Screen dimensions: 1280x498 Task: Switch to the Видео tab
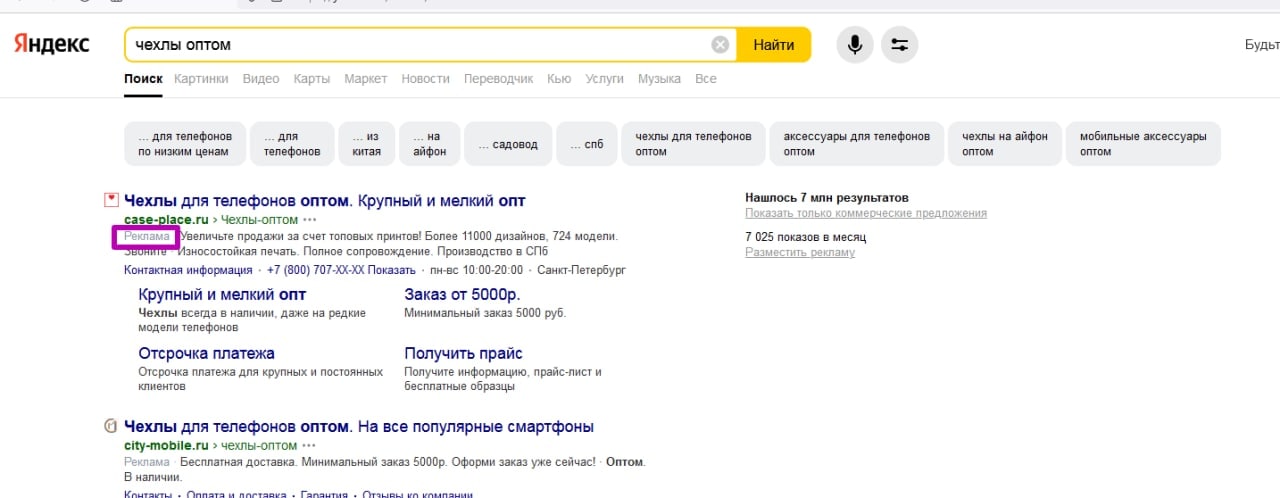(x=261, y=79)
